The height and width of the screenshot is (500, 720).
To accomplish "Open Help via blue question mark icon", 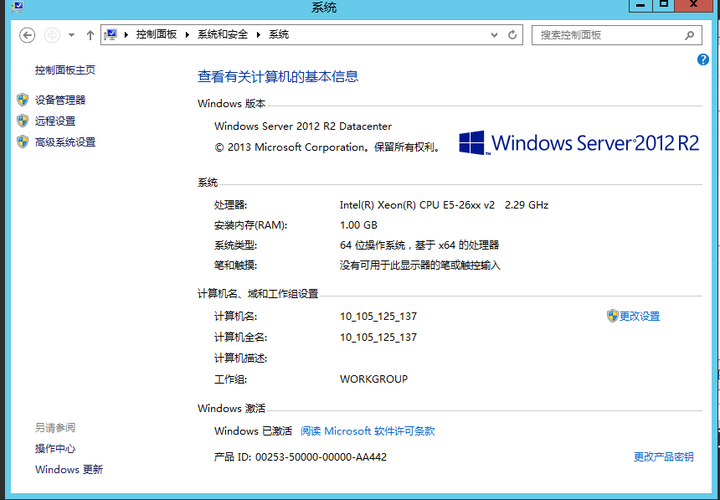I will click(x=703, y=60).
